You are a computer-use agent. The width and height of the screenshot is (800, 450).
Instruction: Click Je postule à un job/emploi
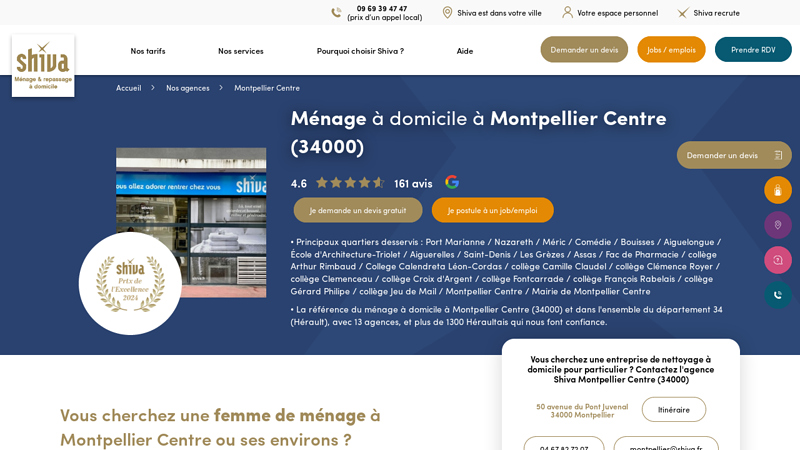click(492, 210)
